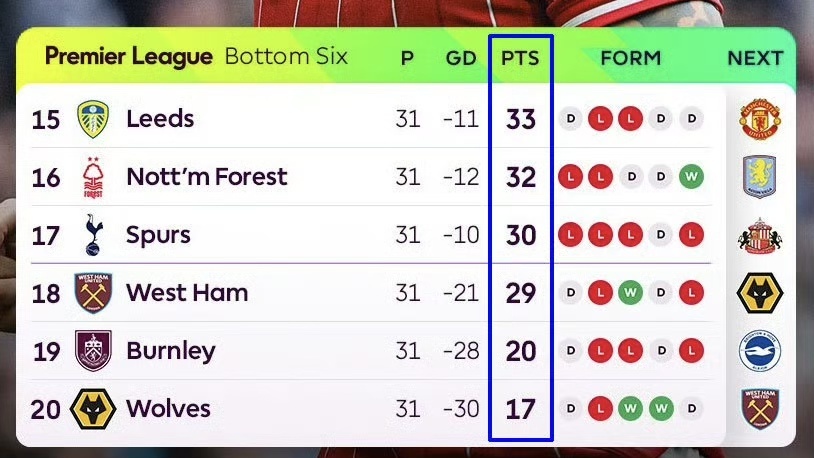Screen dimensions: 814x458
Task: Click the PTS column header
Action: click(520, 58)
